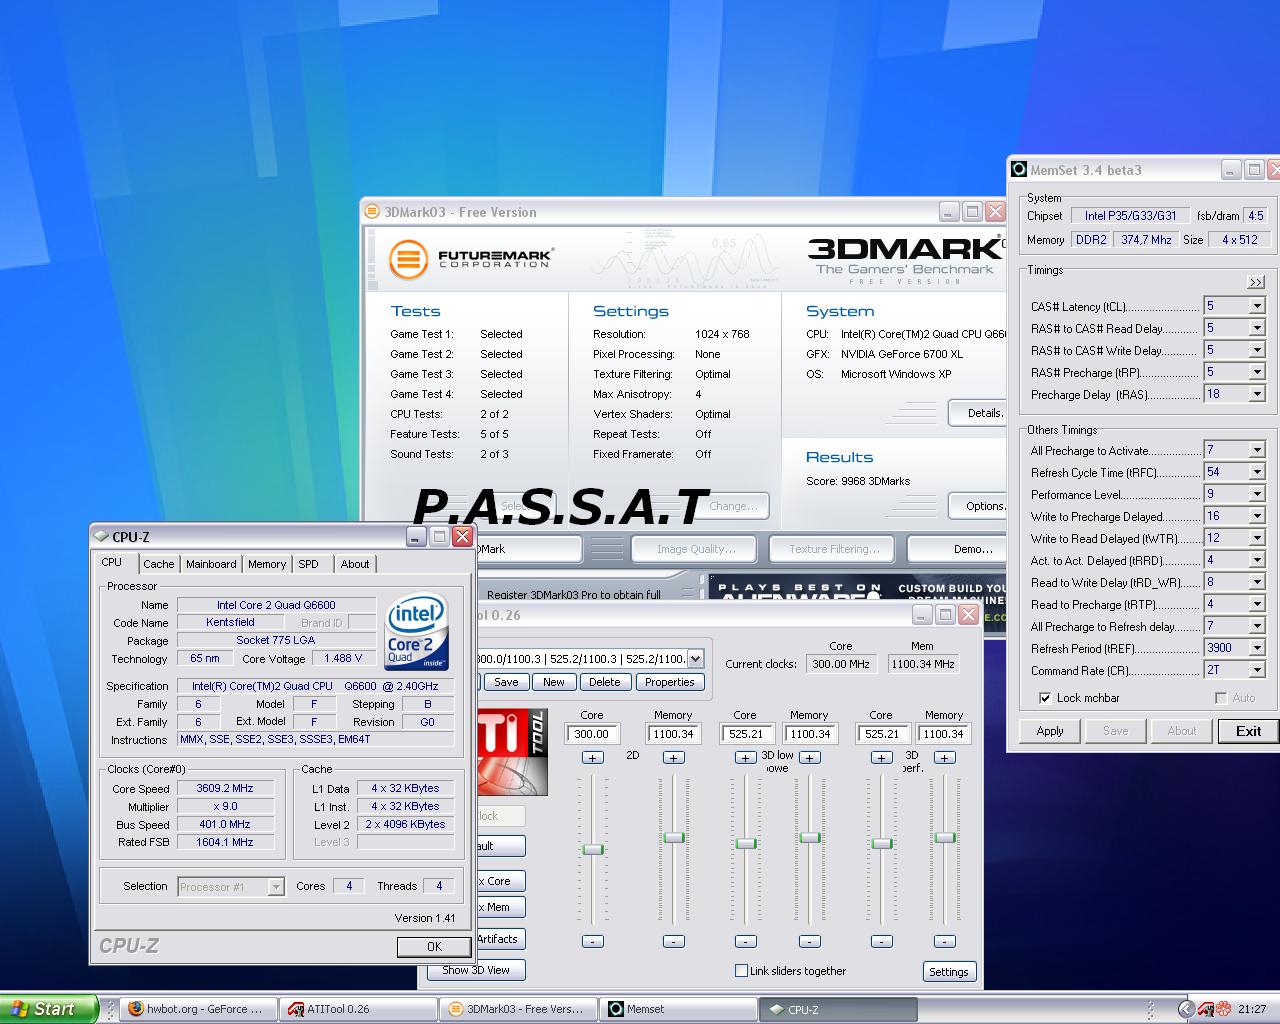Click minus button under the 3D perf Core slider

[x=881, y=941]
